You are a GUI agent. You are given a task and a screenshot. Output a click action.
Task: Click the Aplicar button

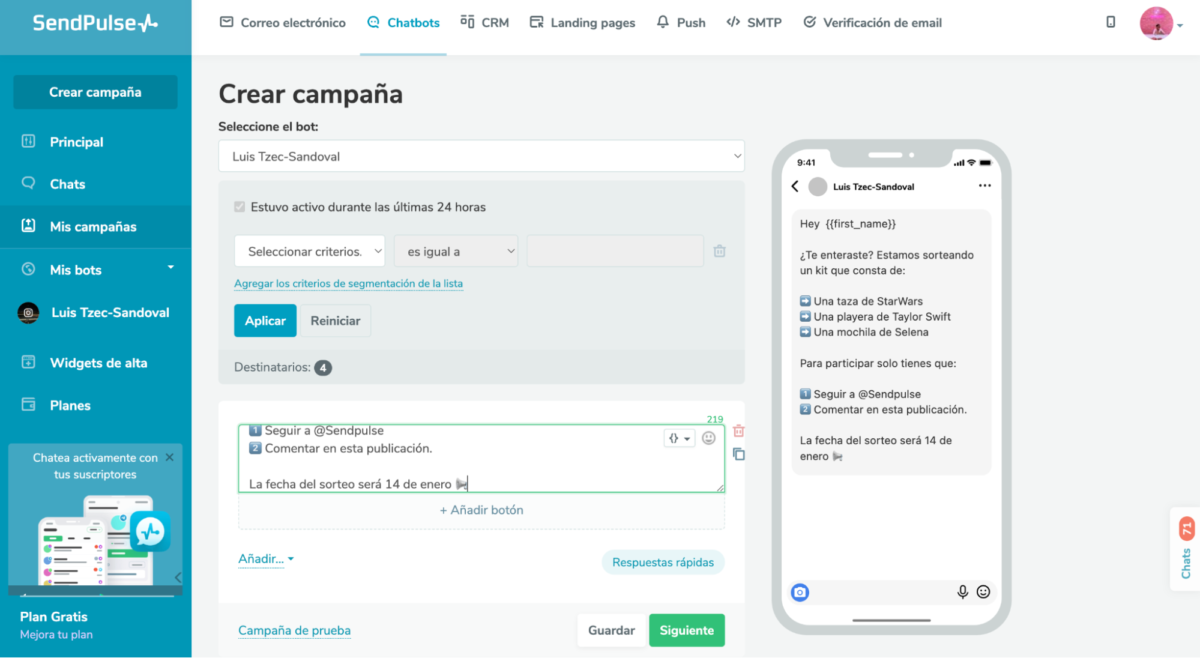[265, 321]
